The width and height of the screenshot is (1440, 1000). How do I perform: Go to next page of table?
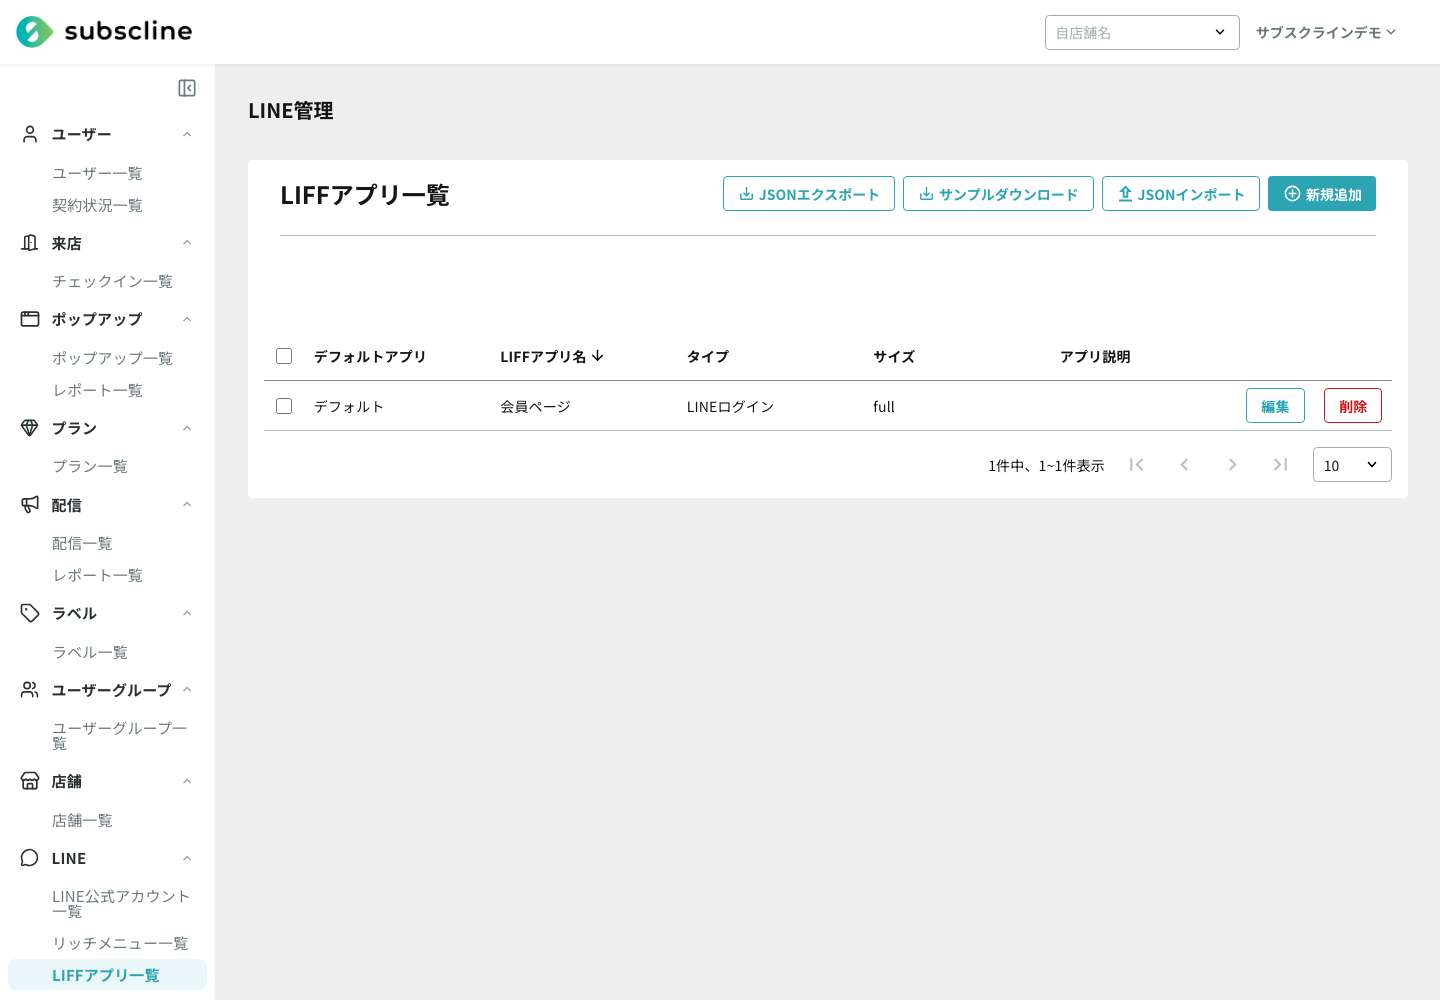click(x=1232, y=464)
